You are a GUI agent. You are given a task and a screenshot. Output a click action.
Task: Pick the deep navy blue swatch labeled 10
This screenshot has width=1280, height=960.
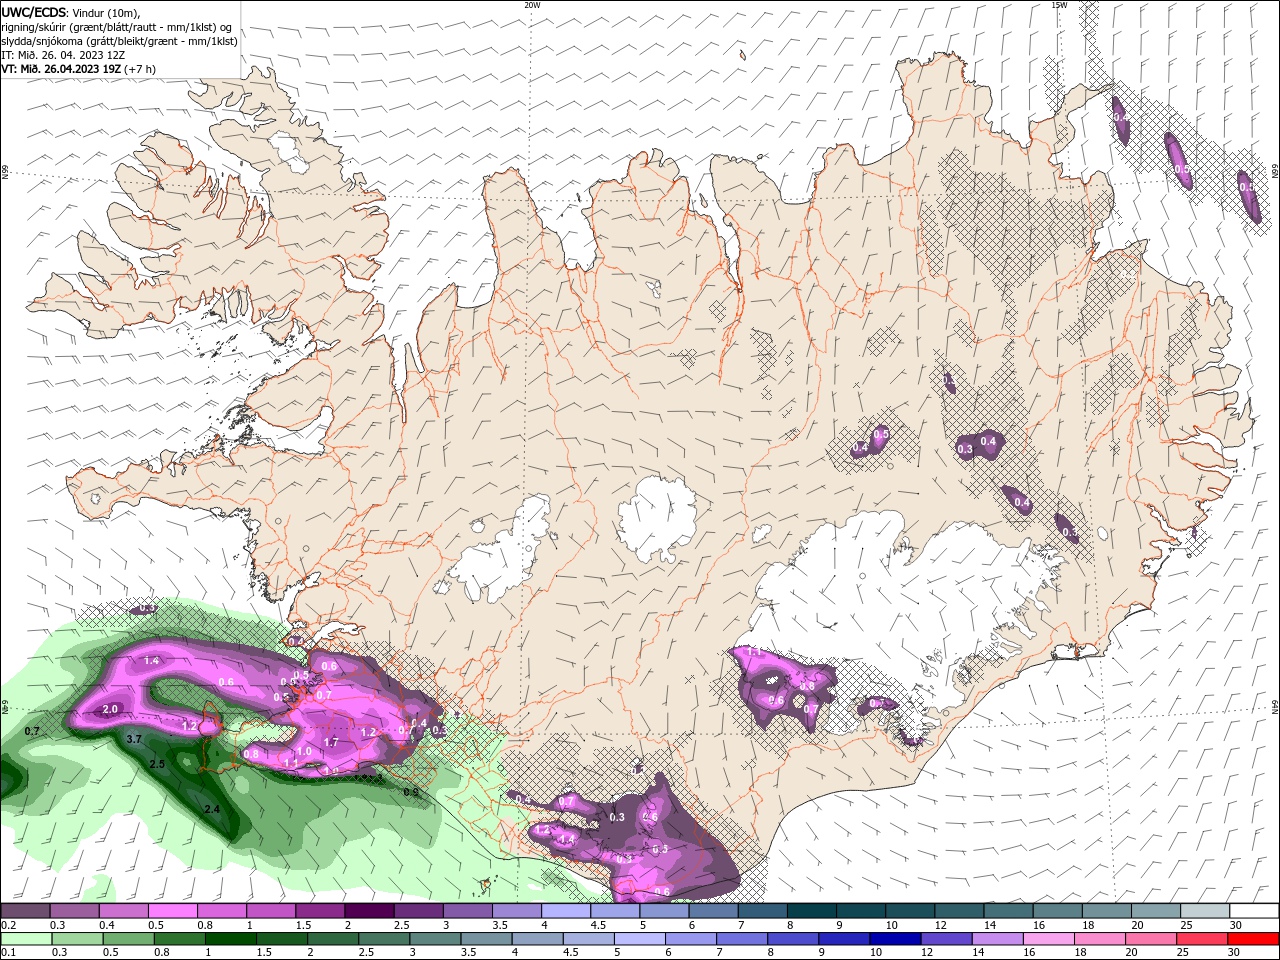pyautogui.click(x=894, y=939)
